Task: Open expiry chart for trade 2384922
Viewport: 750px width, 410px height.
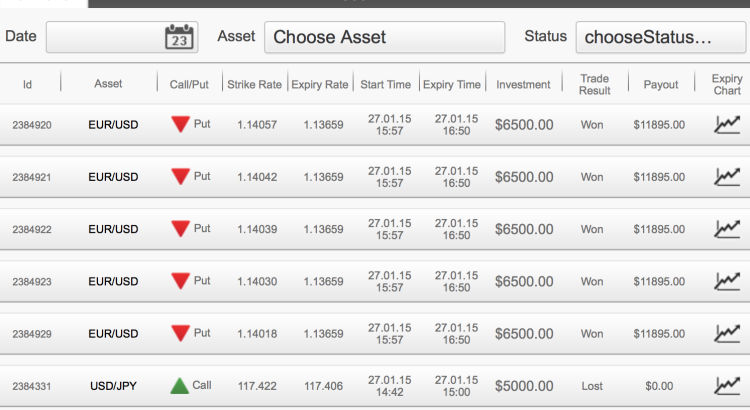Action: coord(727,229)
